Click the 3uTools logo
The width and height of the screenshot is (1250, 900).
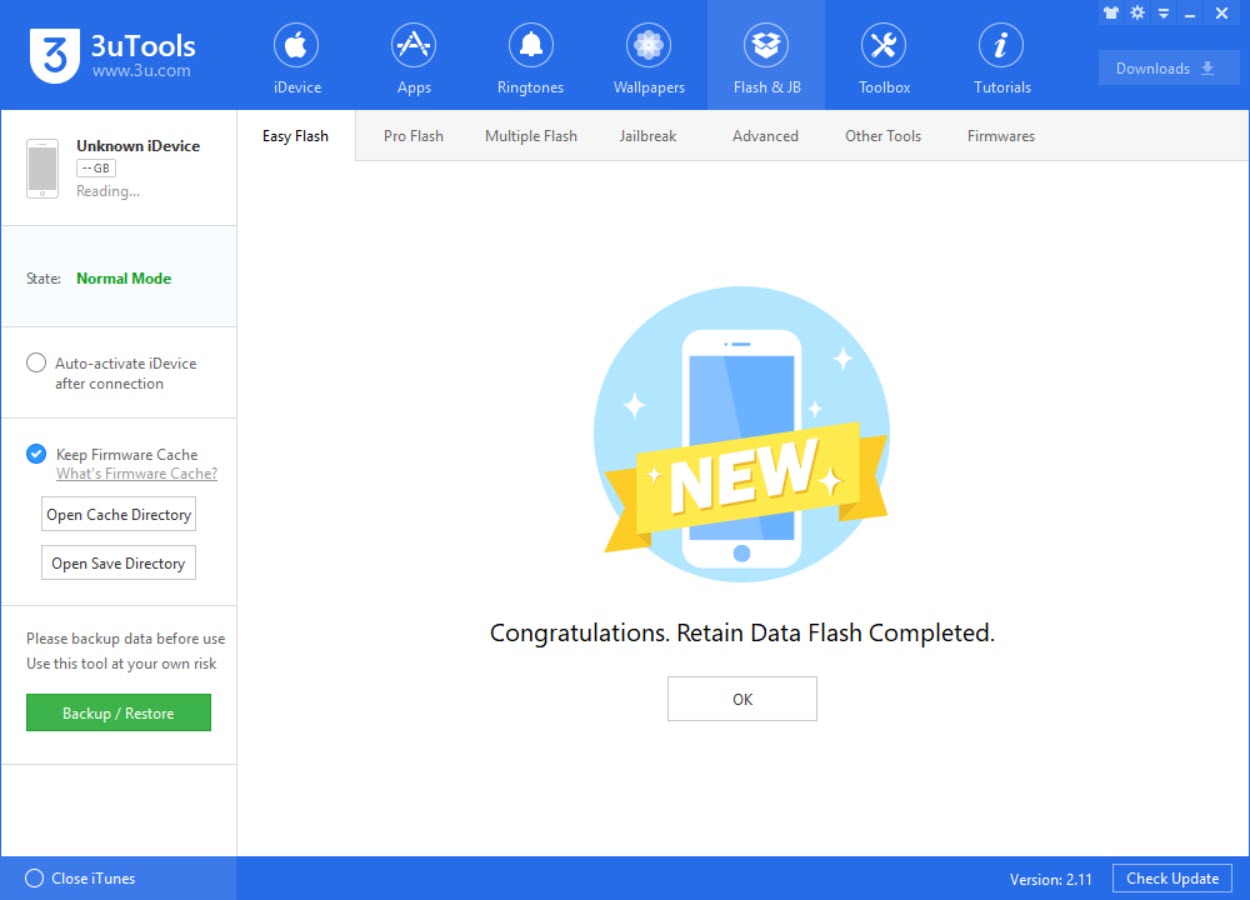click(55, 55)
